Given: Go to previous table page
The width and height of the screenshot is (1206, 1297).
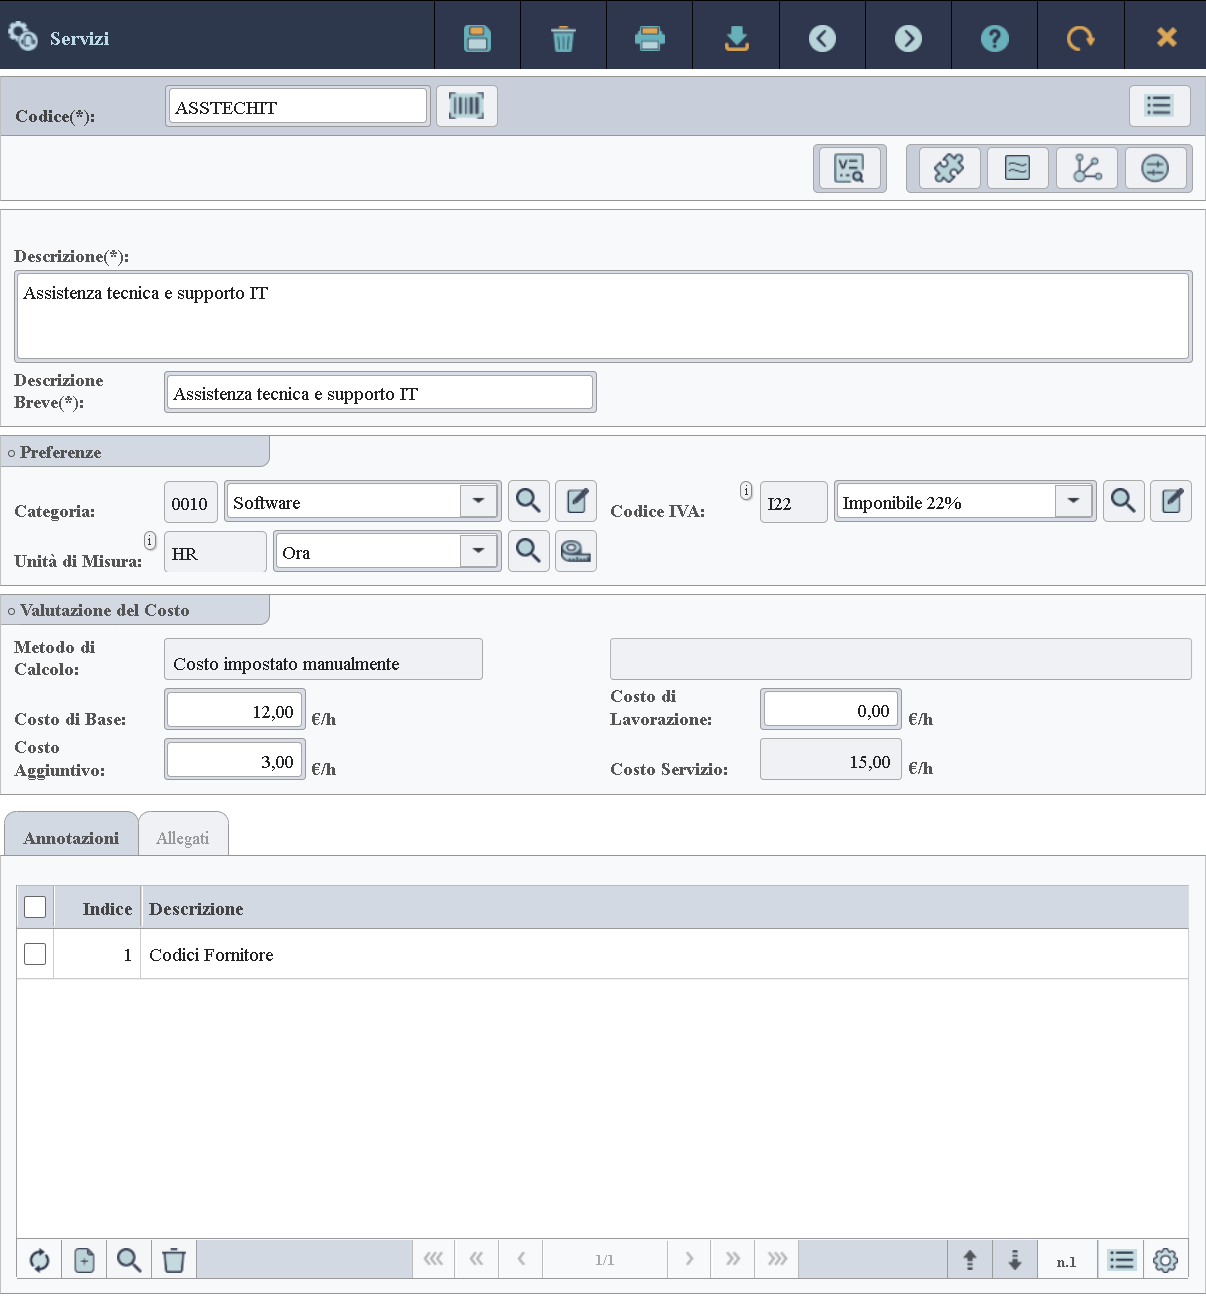Looking at the screenshot, I should click(521, 1259).
